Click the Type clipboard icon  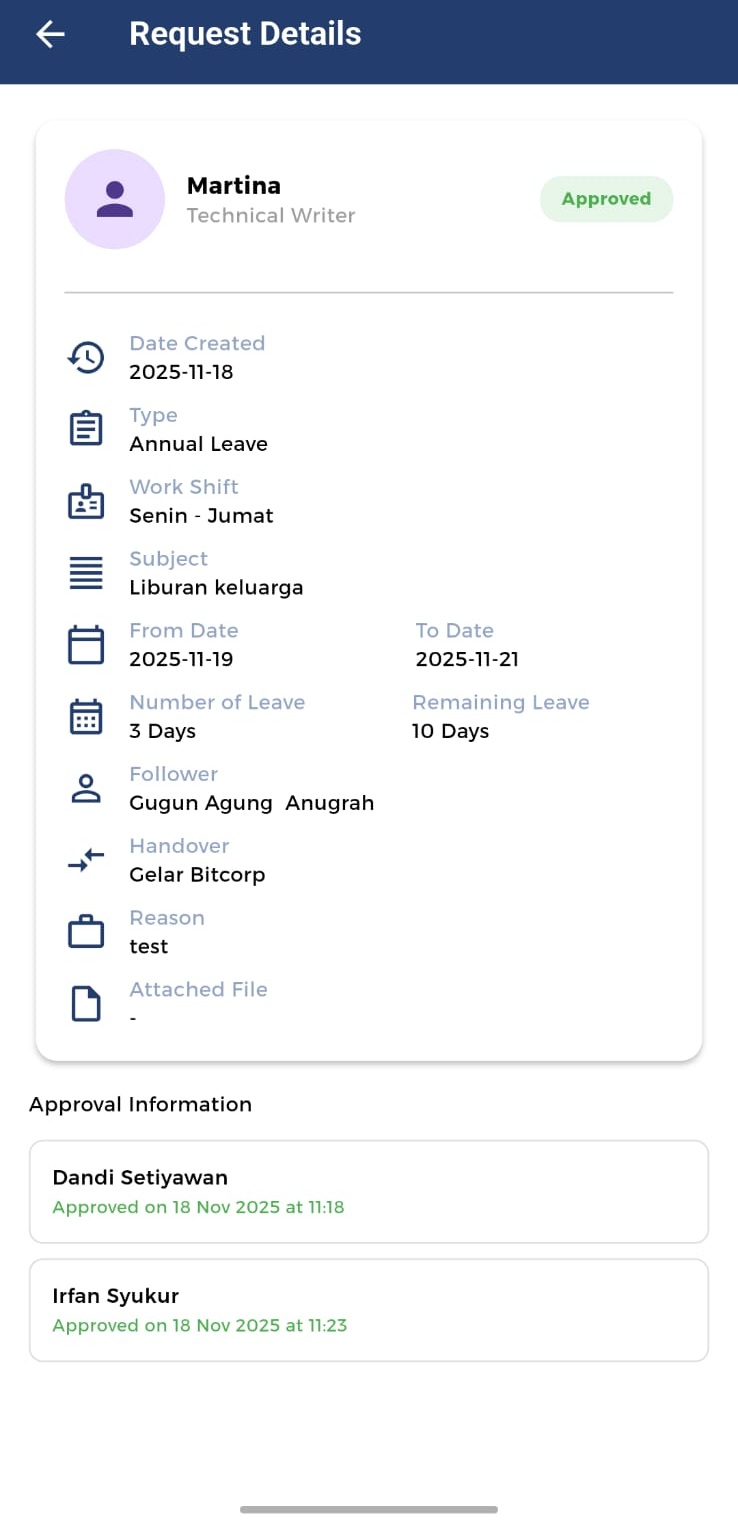[86, 429]
